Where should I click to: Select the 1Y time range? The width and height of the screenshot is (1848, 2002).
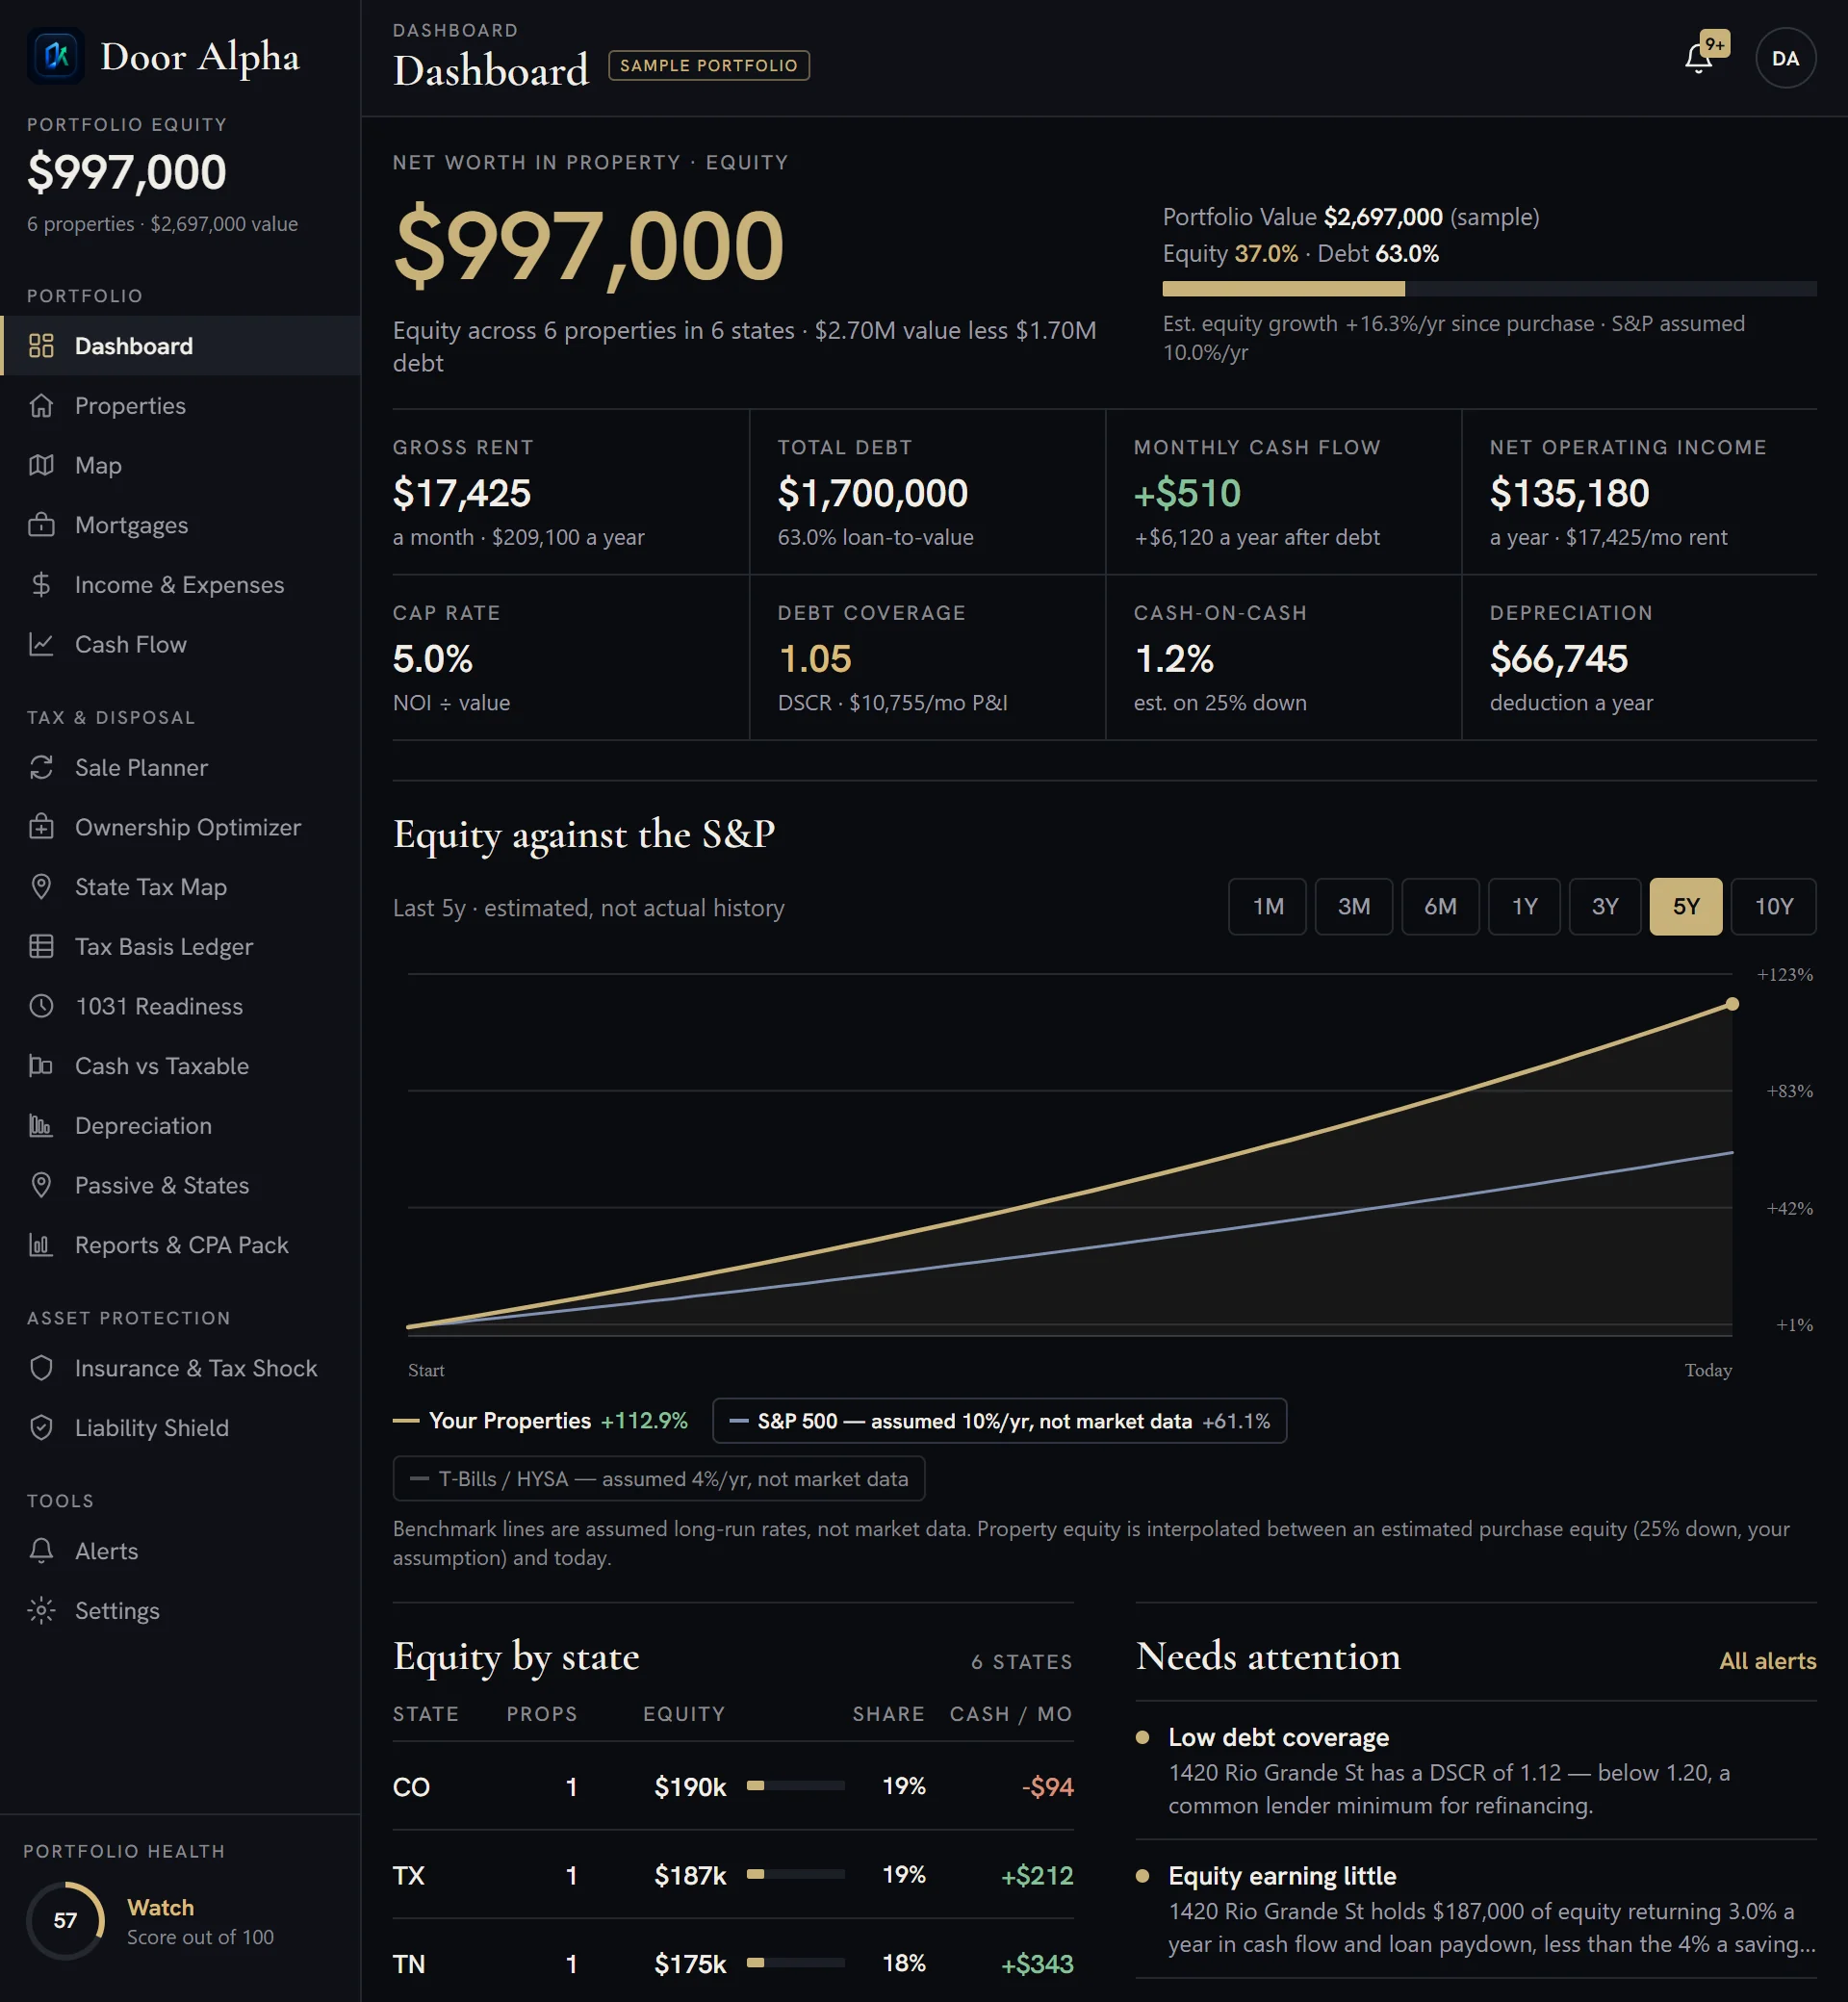click(x=1524, y=907)
